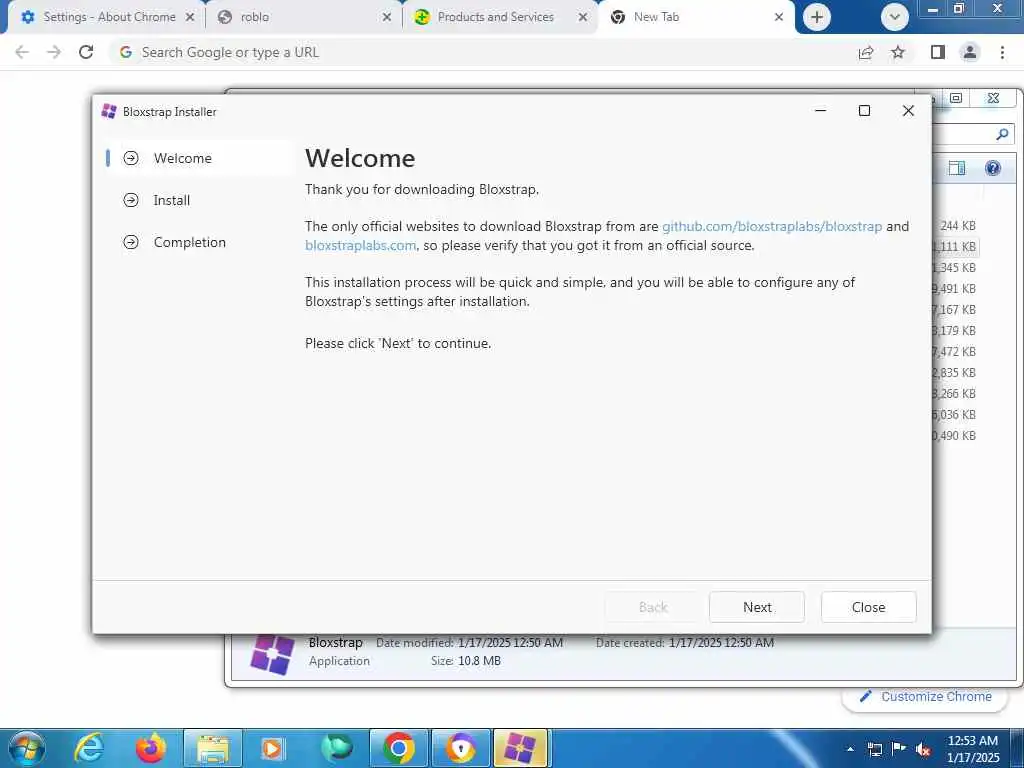Toggle Explorer preview pane icon
Screen dimensions: 1024x768
957,168
